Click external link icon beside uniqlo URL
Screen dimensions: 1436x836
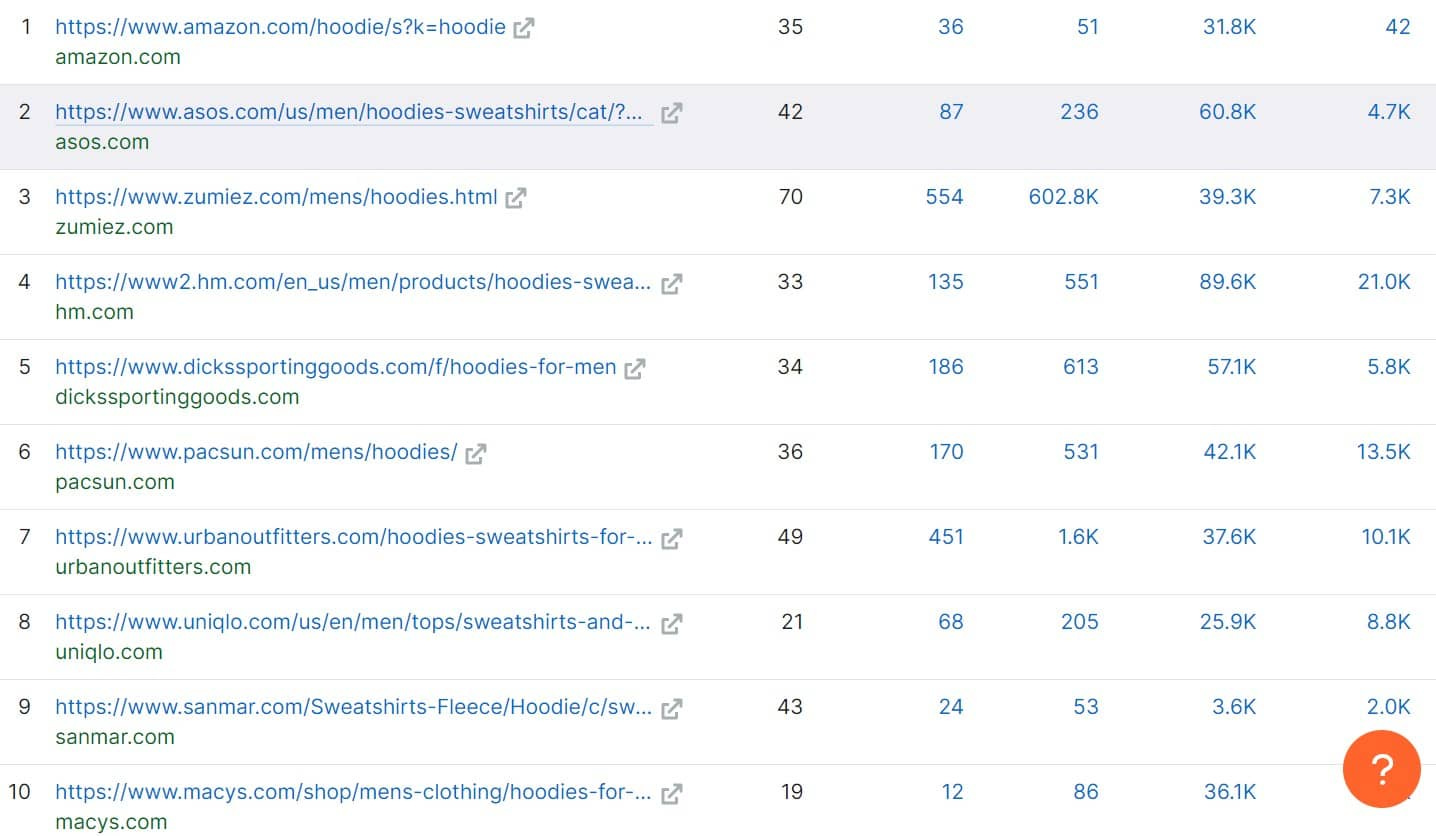[x=671, y=622]
